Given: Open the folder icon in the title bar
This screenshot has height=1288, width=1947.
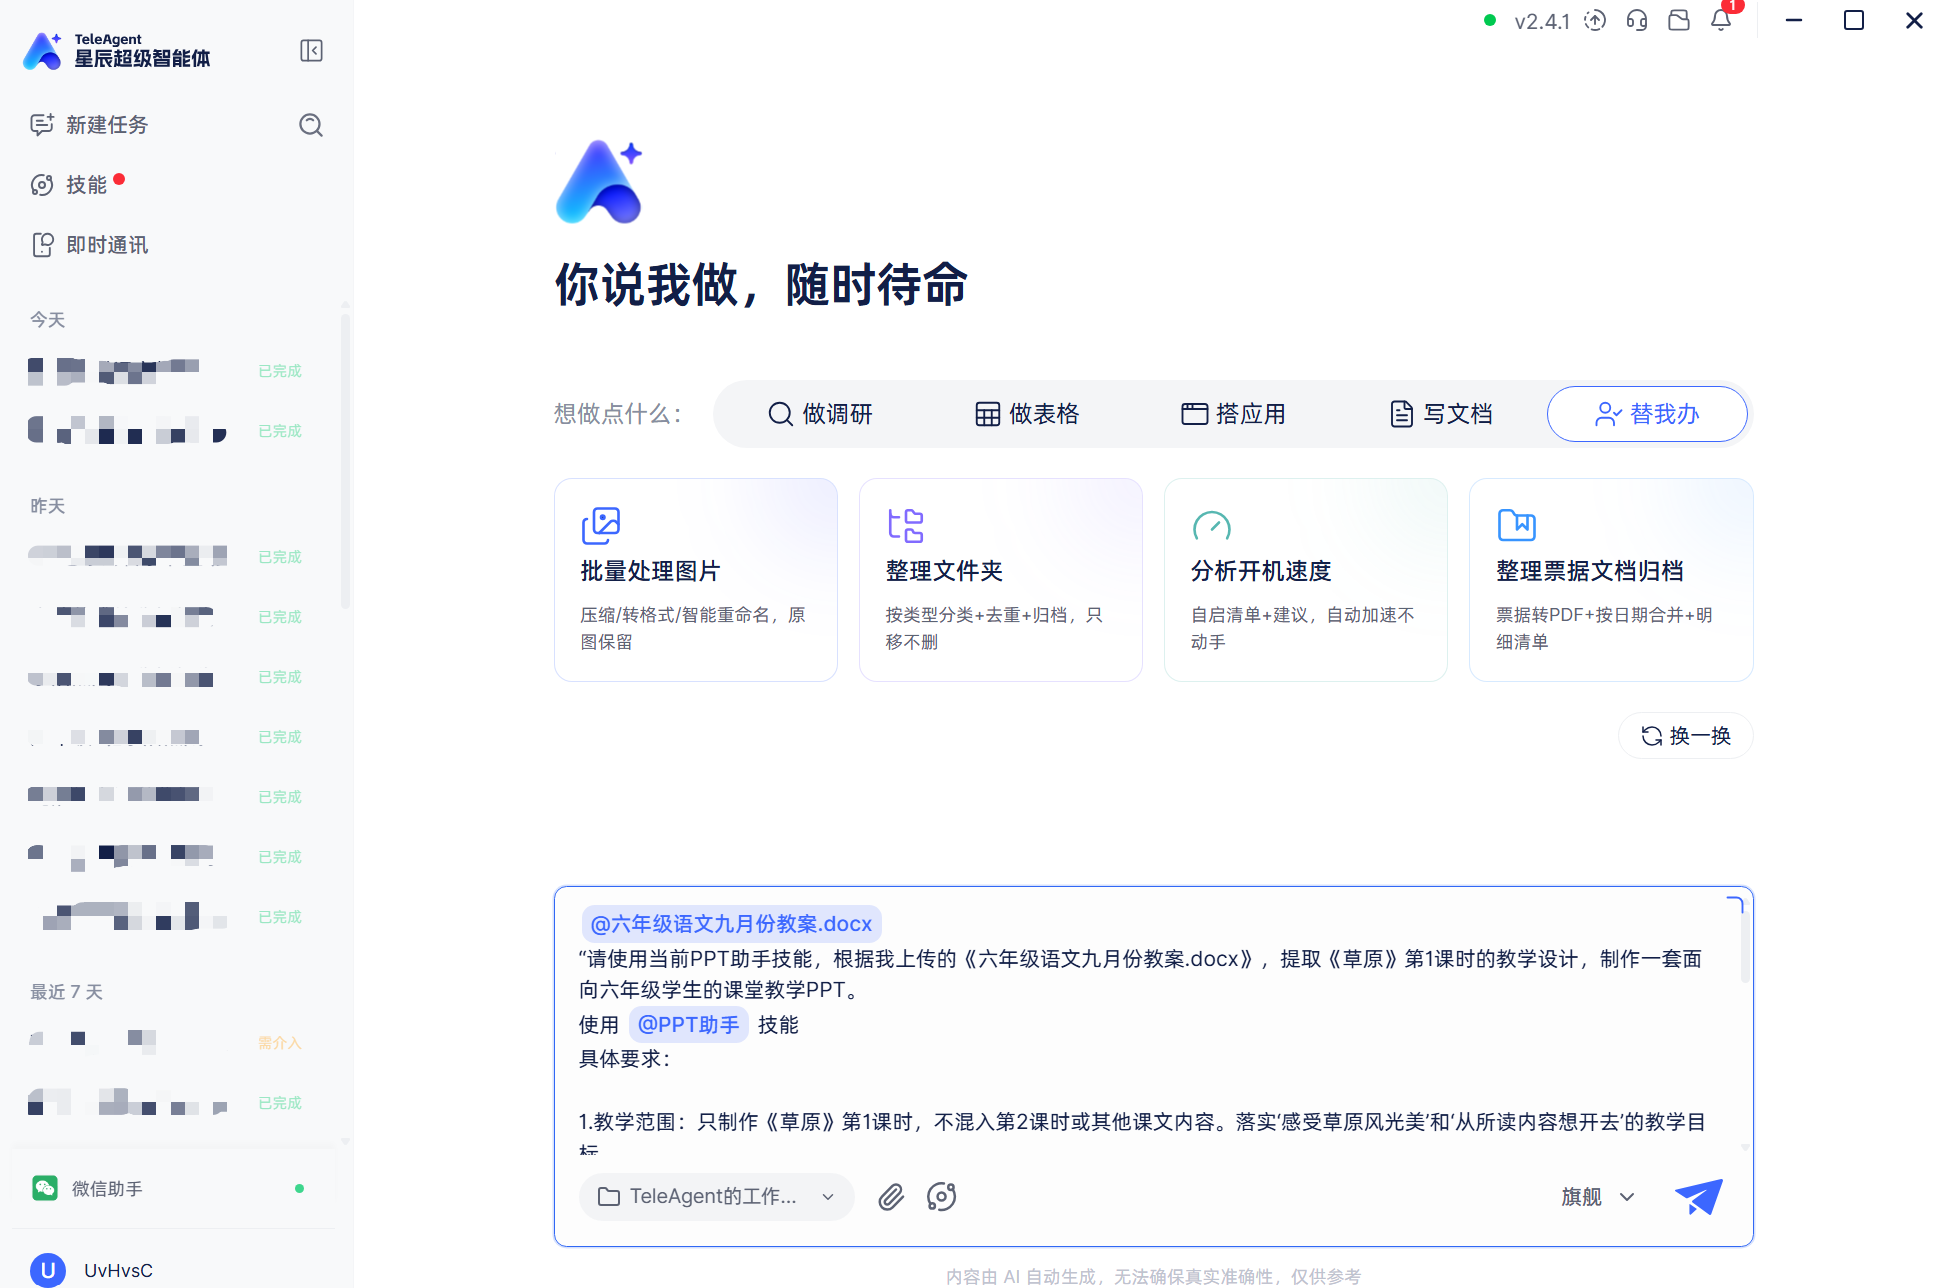Looking at the screenshot, I should [x=1679, y=20].
